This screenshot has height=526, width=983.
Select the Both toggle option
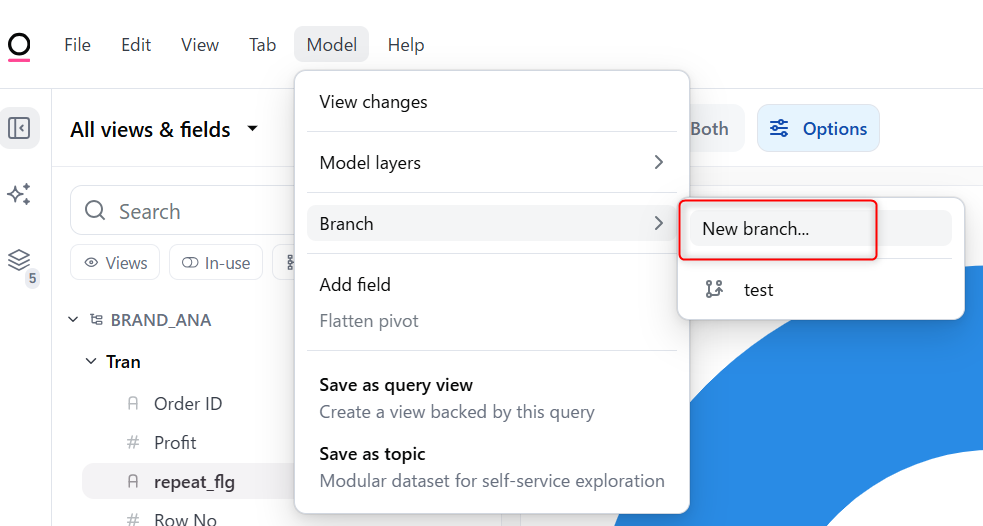[709, 129]
